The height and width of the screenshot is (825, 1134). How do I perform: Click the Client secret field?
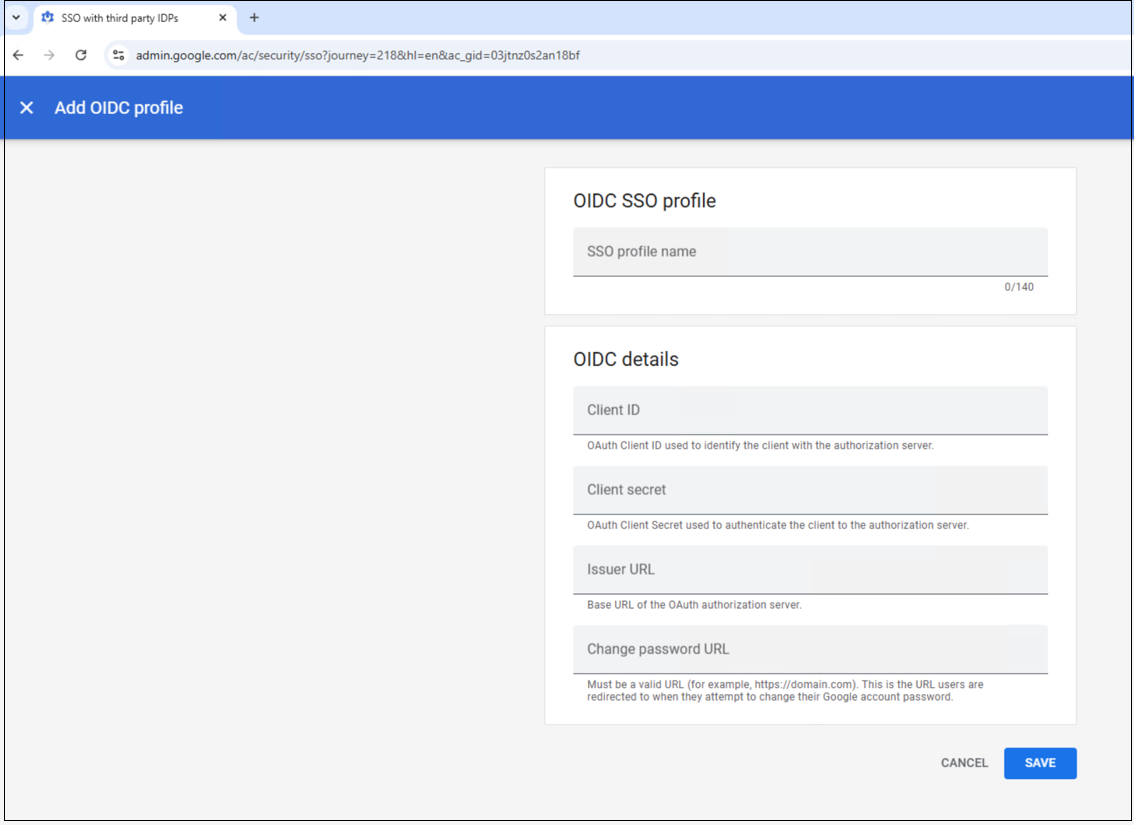(x=810, y=490)
